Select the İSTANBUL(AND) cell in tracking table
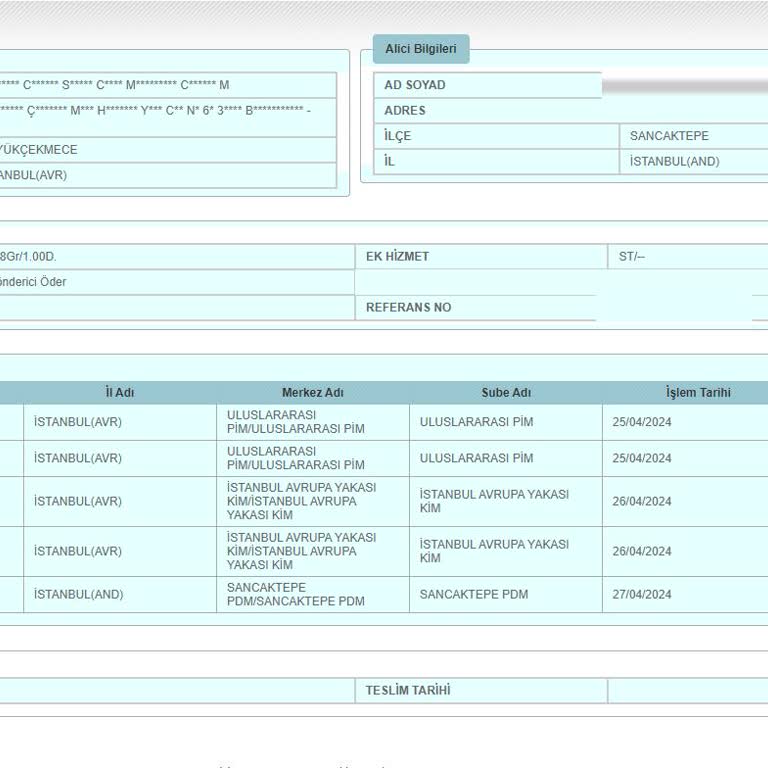Image resolution: width=768 pixels, height=768 pixels. tap(78, 594)
